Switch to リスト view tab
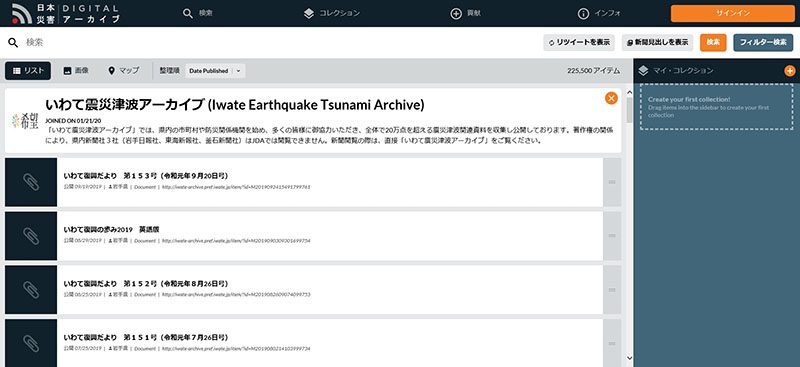800x367 pixels. point(28,71)
